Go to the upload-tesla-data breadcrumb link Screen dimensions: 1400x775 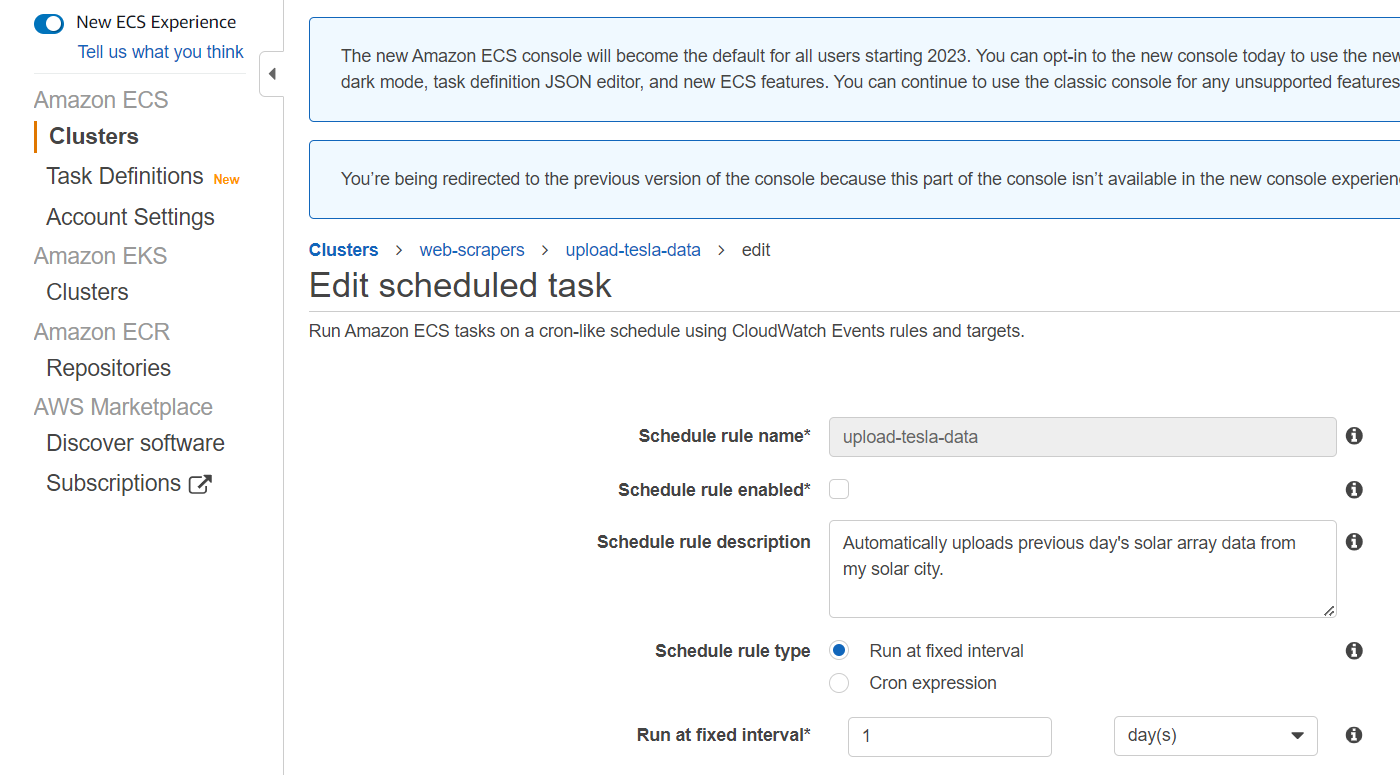click(633, 250)
